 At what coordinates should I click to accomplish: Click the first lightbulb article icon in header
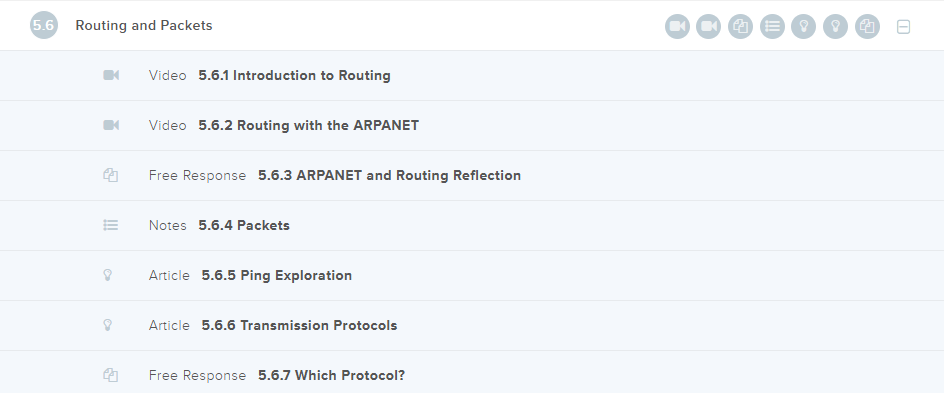(803, 26)
